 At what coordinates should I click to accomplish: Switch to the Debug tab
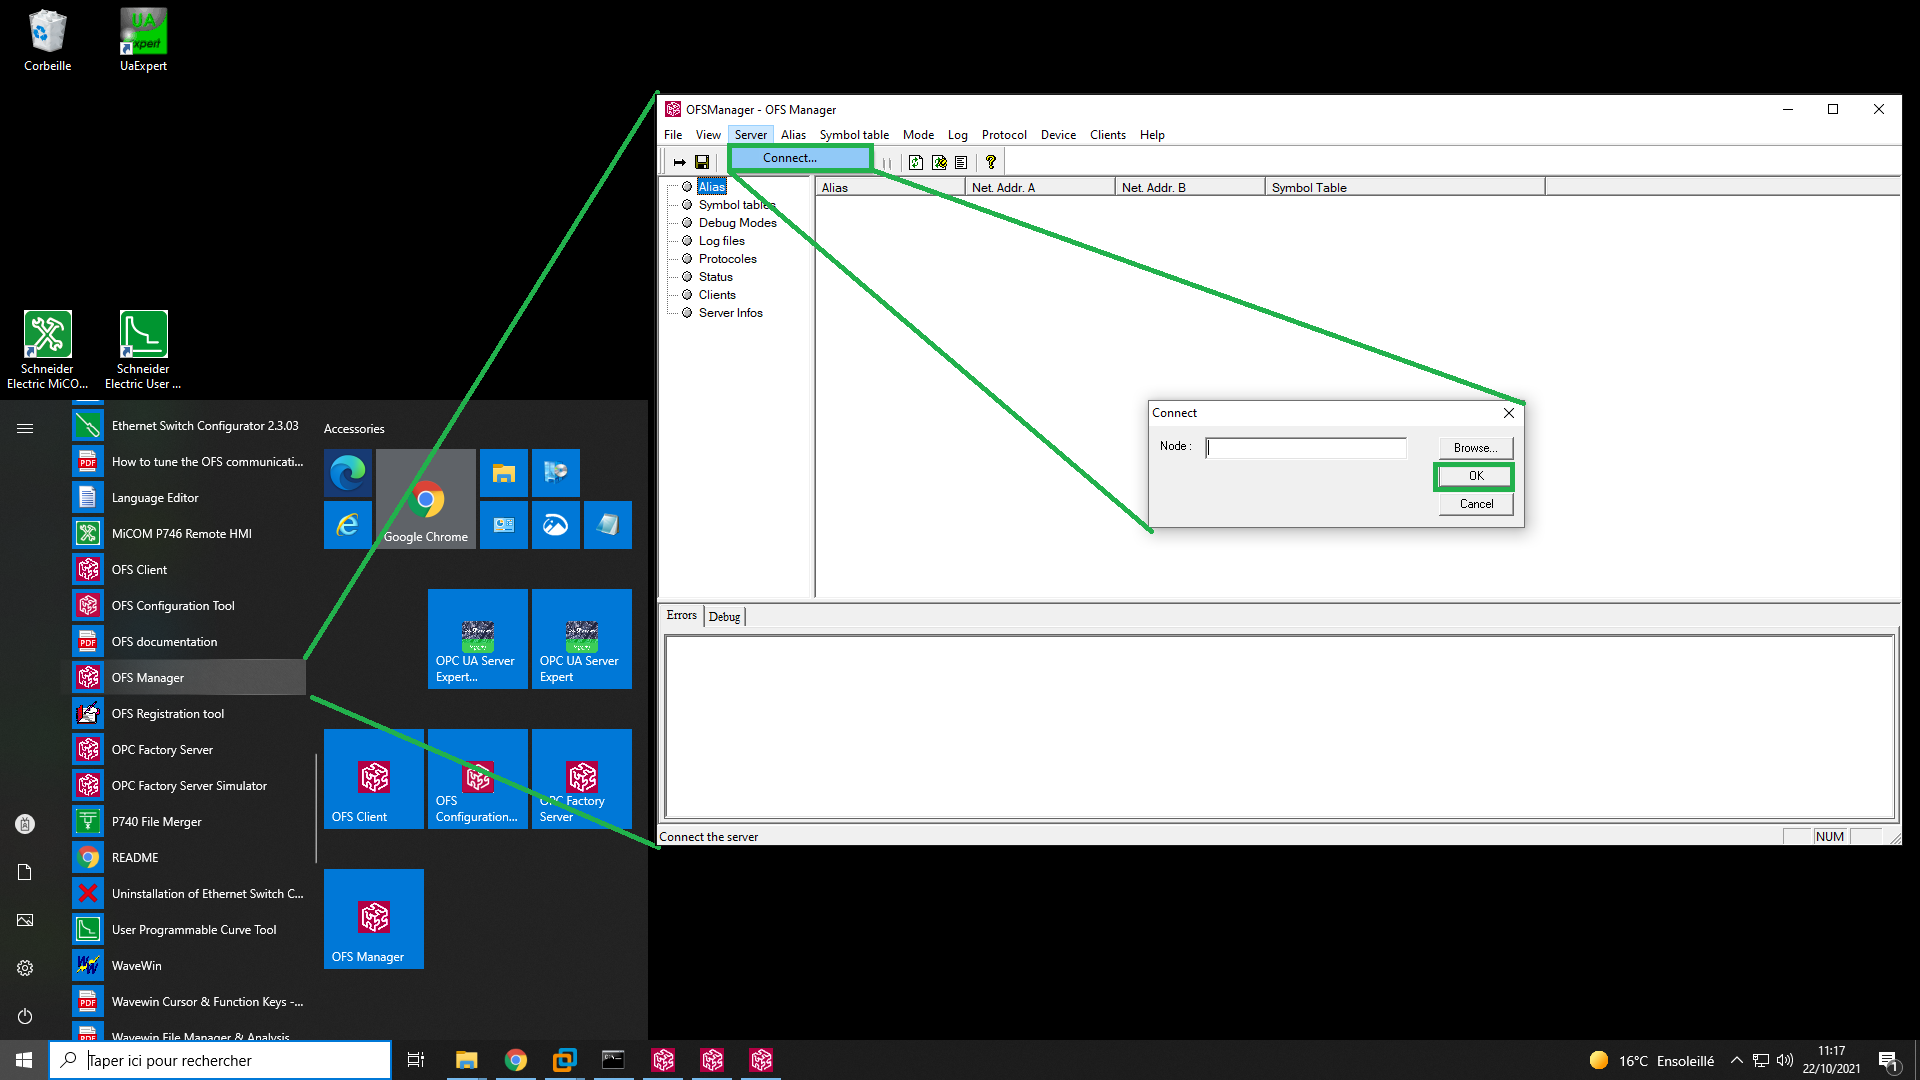click(x=724, y=617)
